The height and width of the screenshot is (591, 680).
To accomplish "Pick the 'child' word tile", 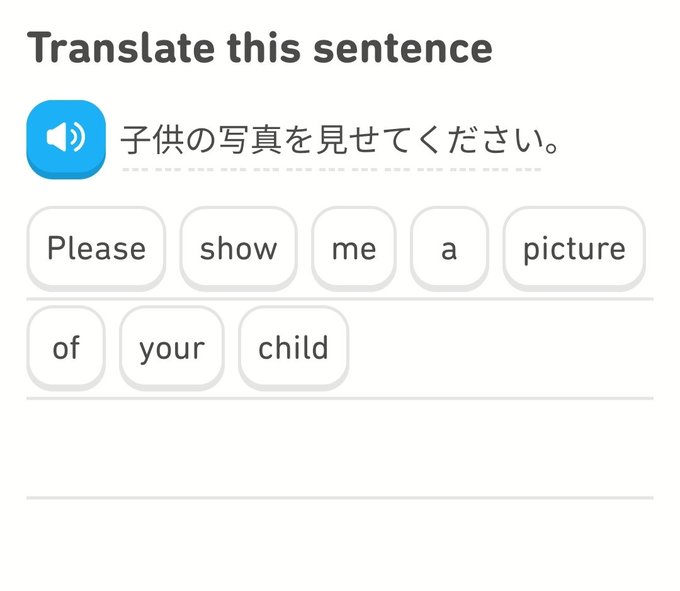I will (x=293, y=348).
